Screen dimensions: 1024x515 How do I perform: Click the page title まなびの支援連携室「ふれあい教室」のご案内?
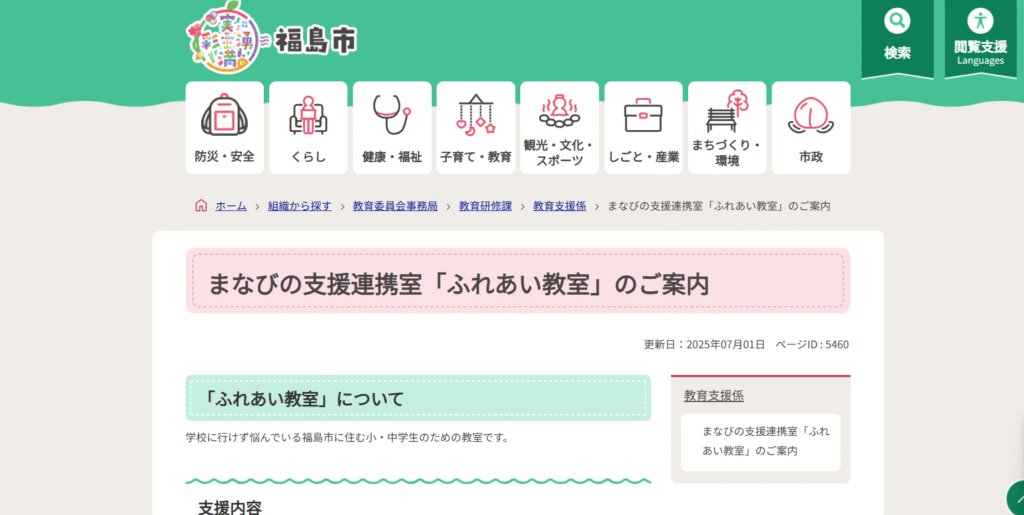tap(458, 285)
